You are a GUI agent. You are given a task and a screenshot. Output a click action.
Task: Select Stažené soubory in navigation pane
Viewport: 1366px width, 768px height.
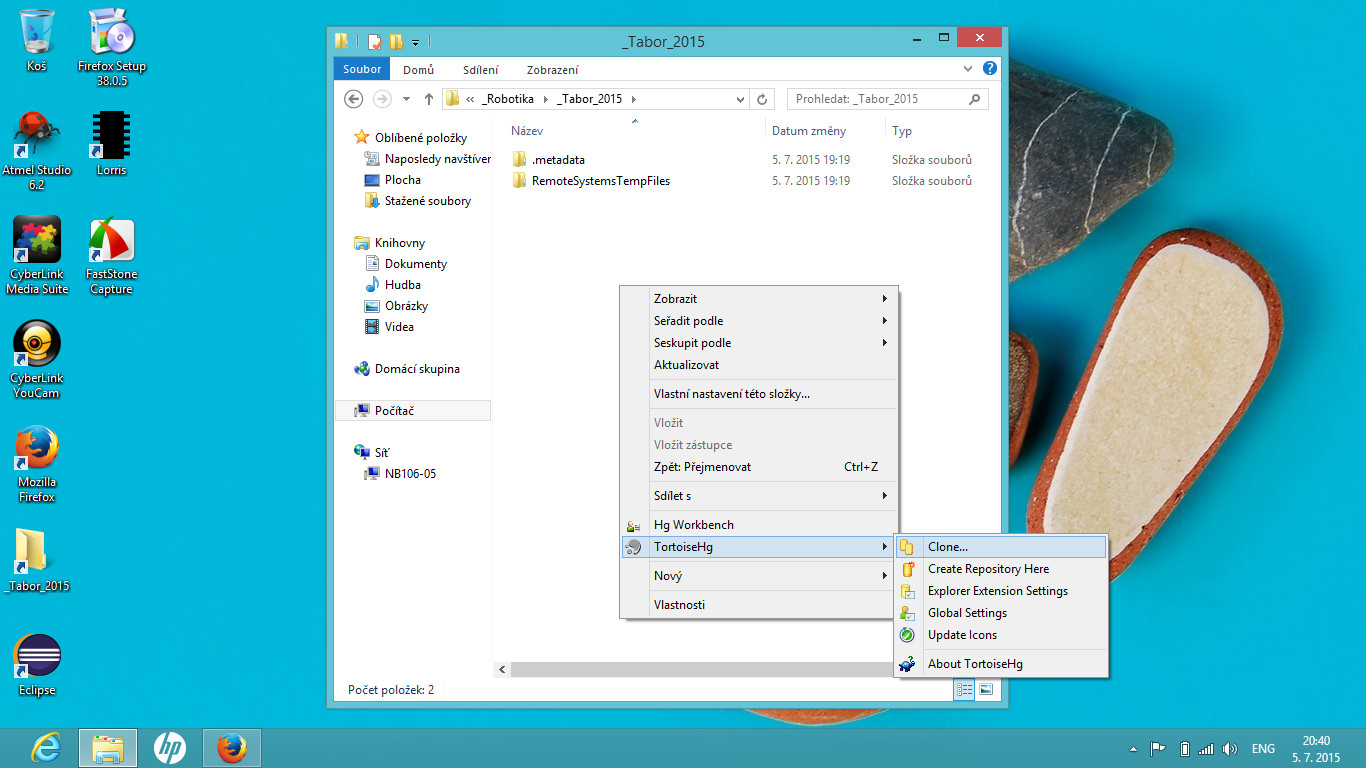click(x=427, y=201)
